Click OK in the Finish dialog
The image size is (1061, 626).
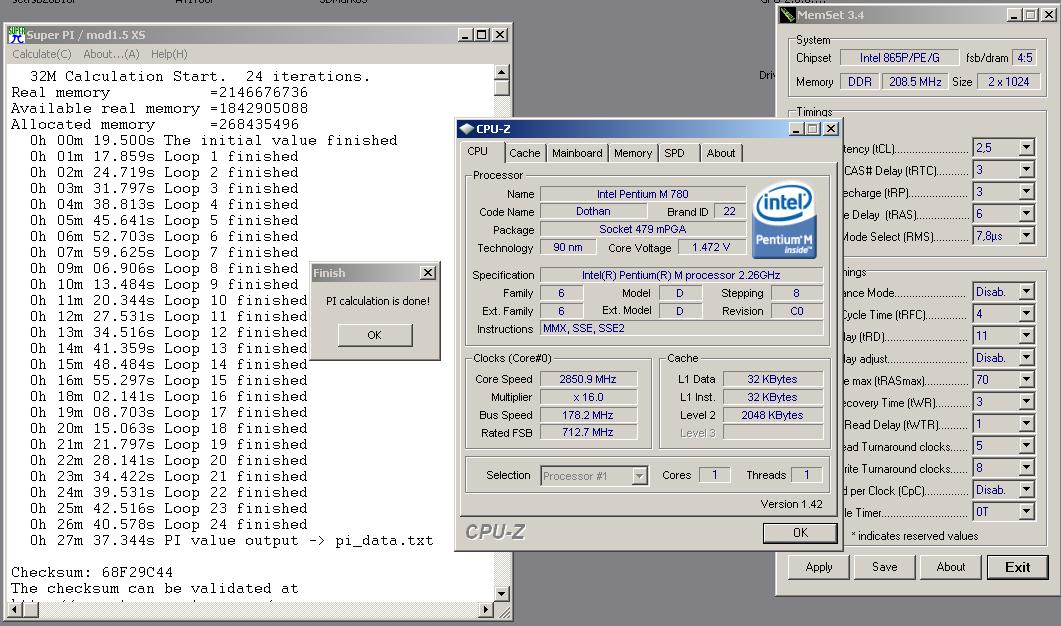(375, 335)
